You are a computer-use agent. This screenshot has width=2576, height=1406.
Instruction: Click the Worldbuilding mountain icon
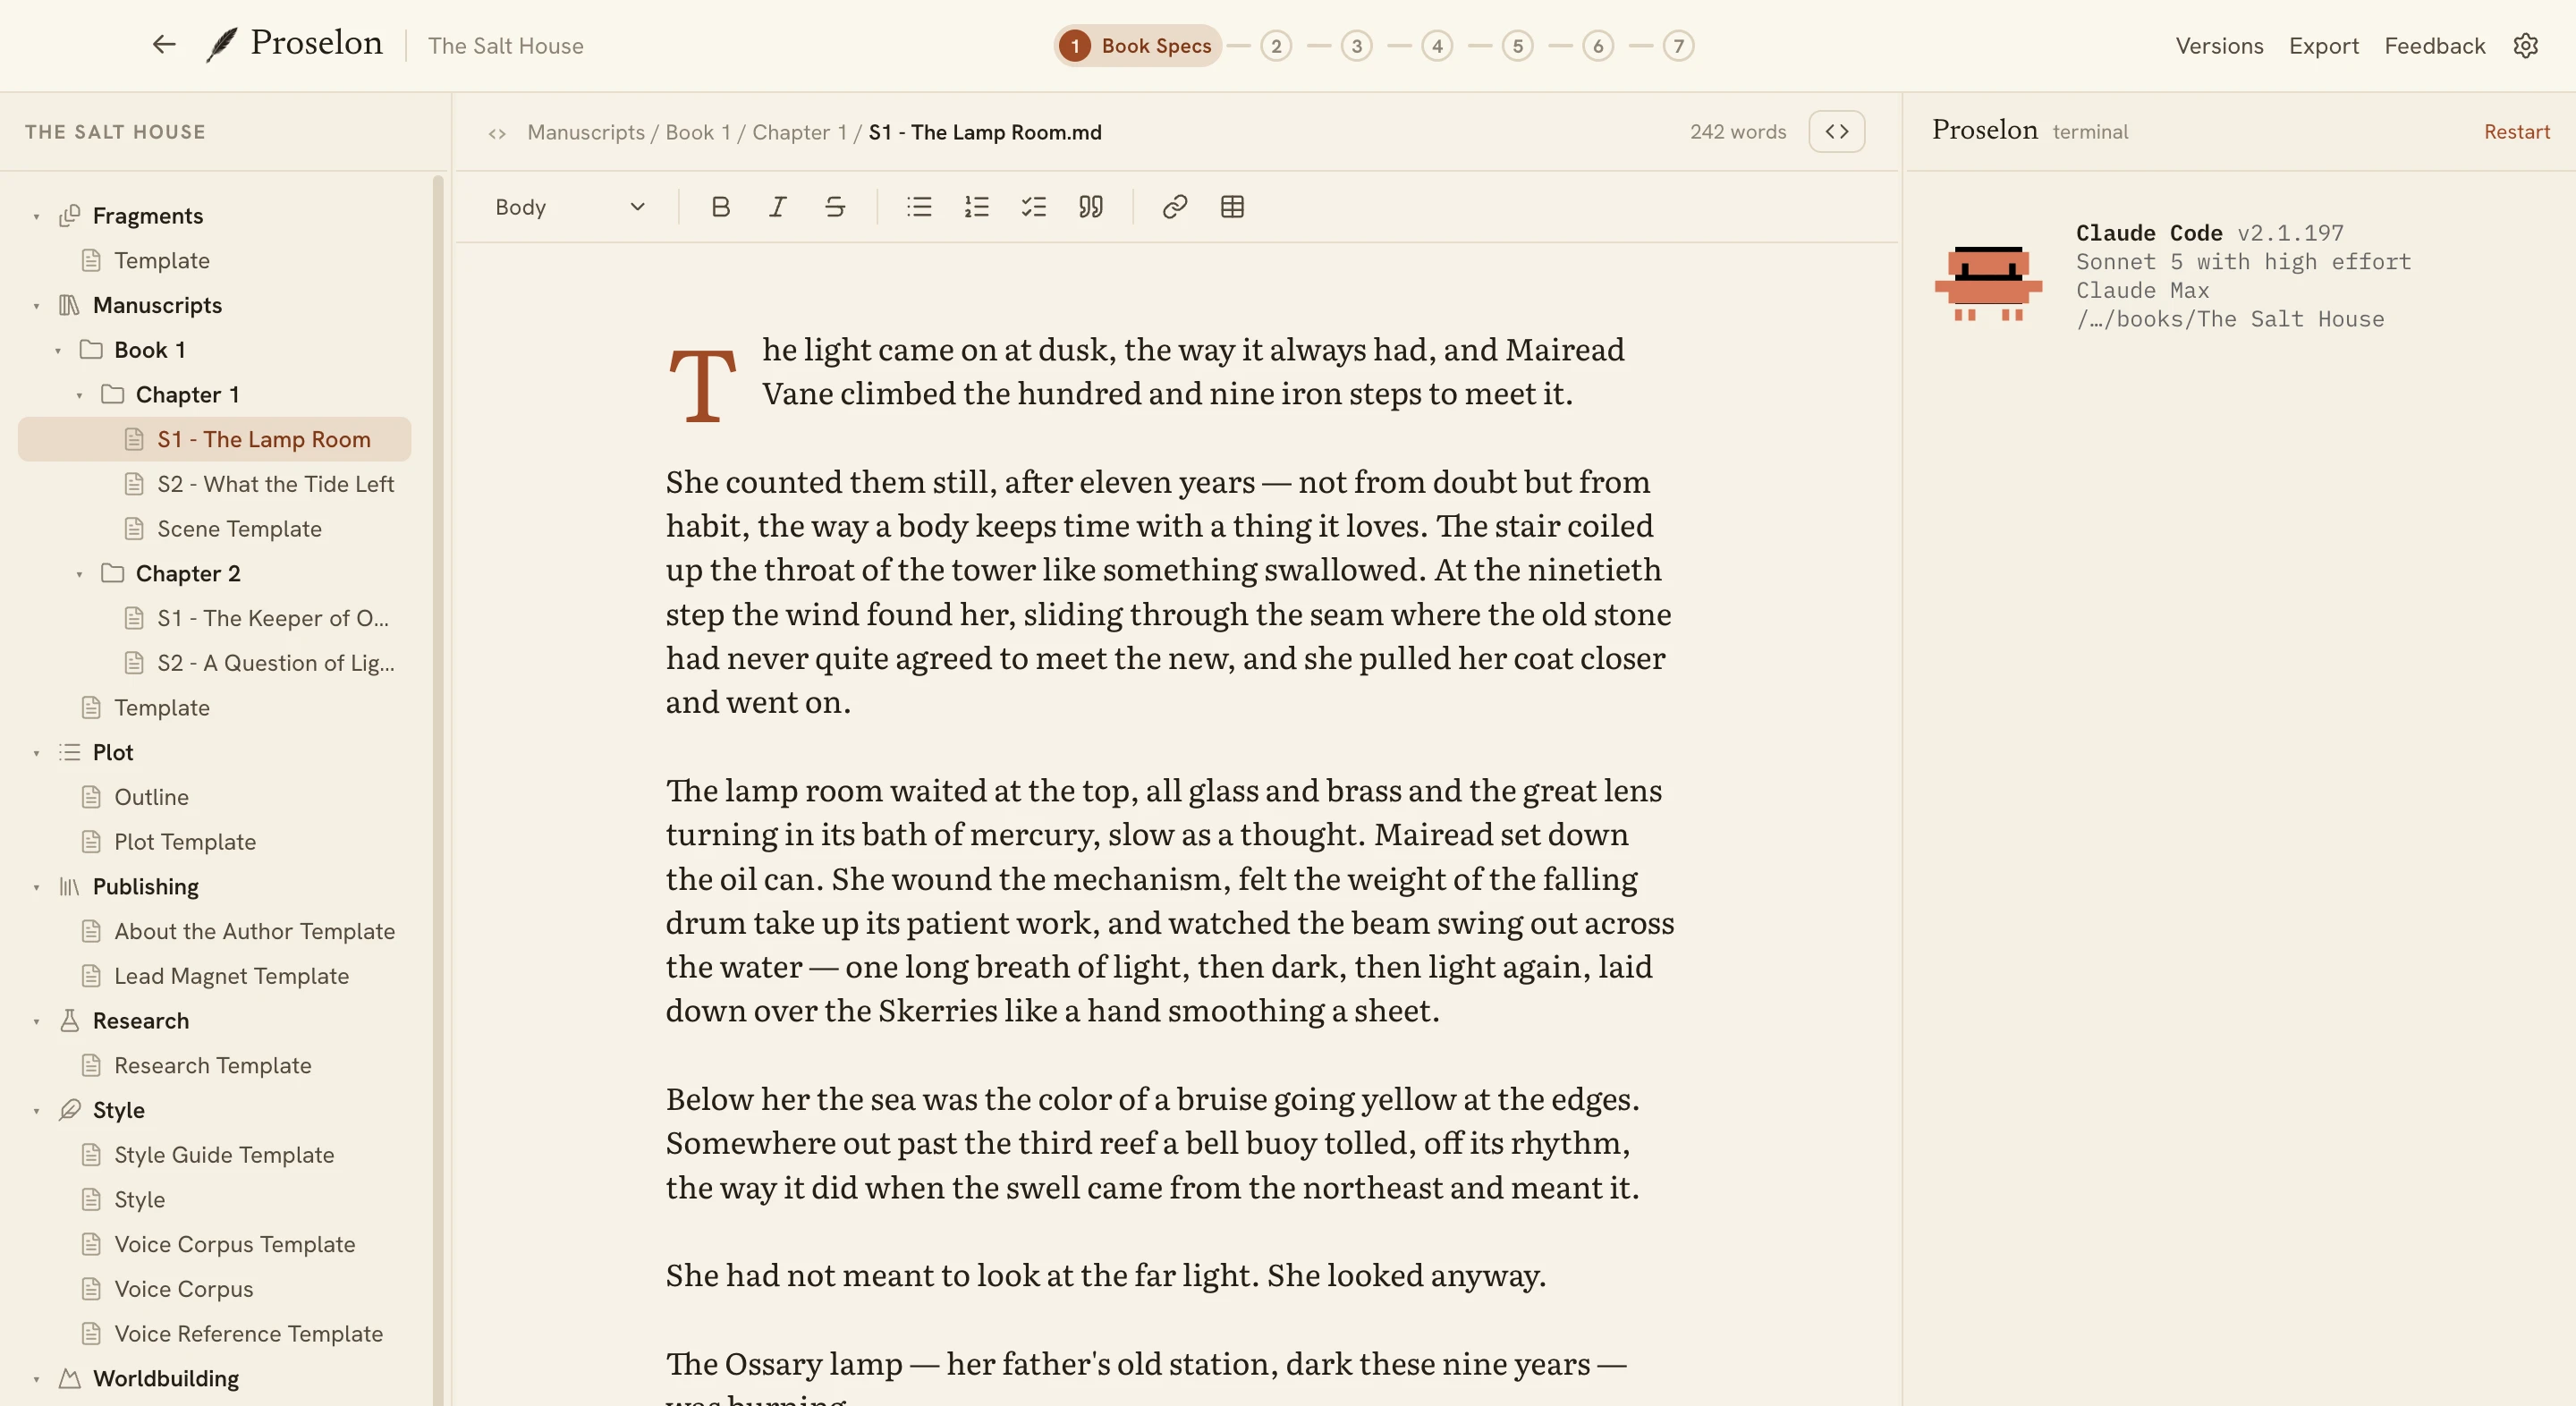click(x=69, y=1379)
